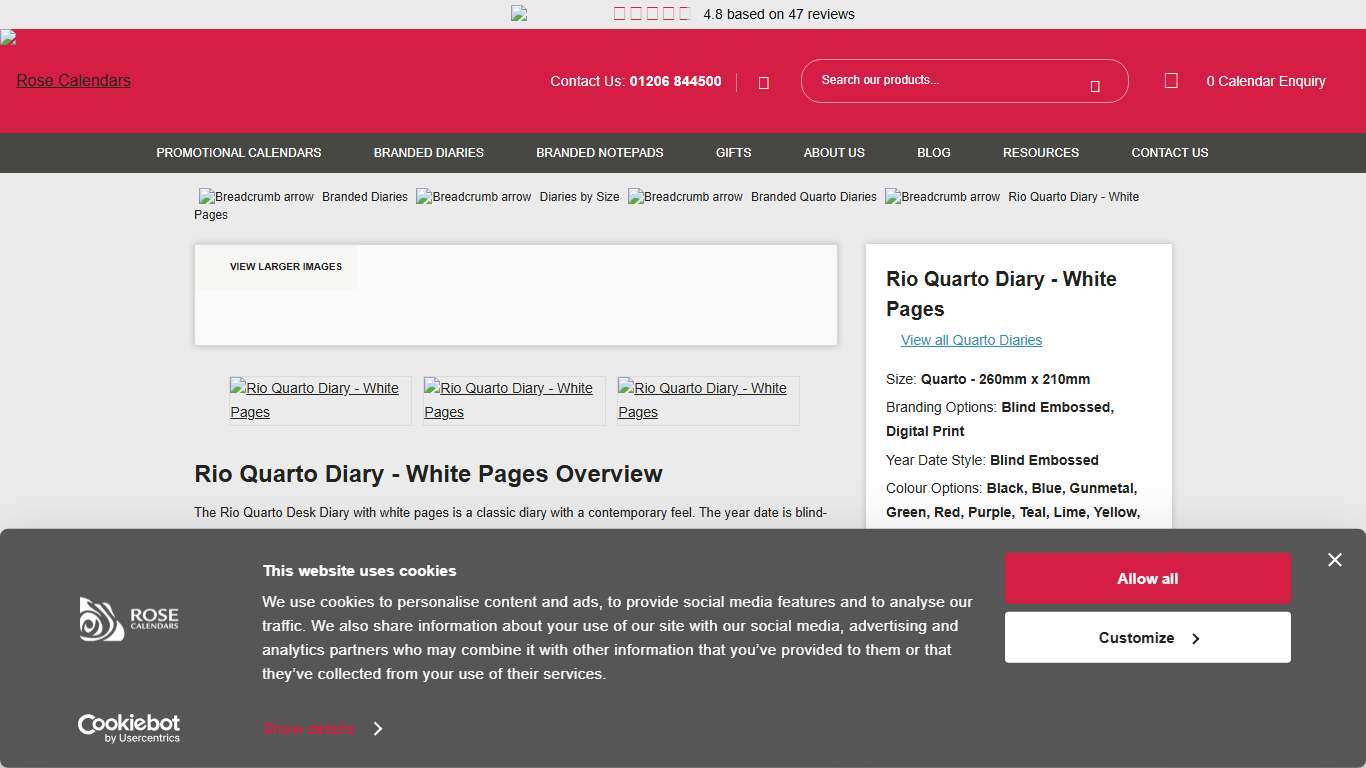The width and height of the screenshot is (1366, 768).
Task: Click the Search our products input field
Action: click(950, 80)
